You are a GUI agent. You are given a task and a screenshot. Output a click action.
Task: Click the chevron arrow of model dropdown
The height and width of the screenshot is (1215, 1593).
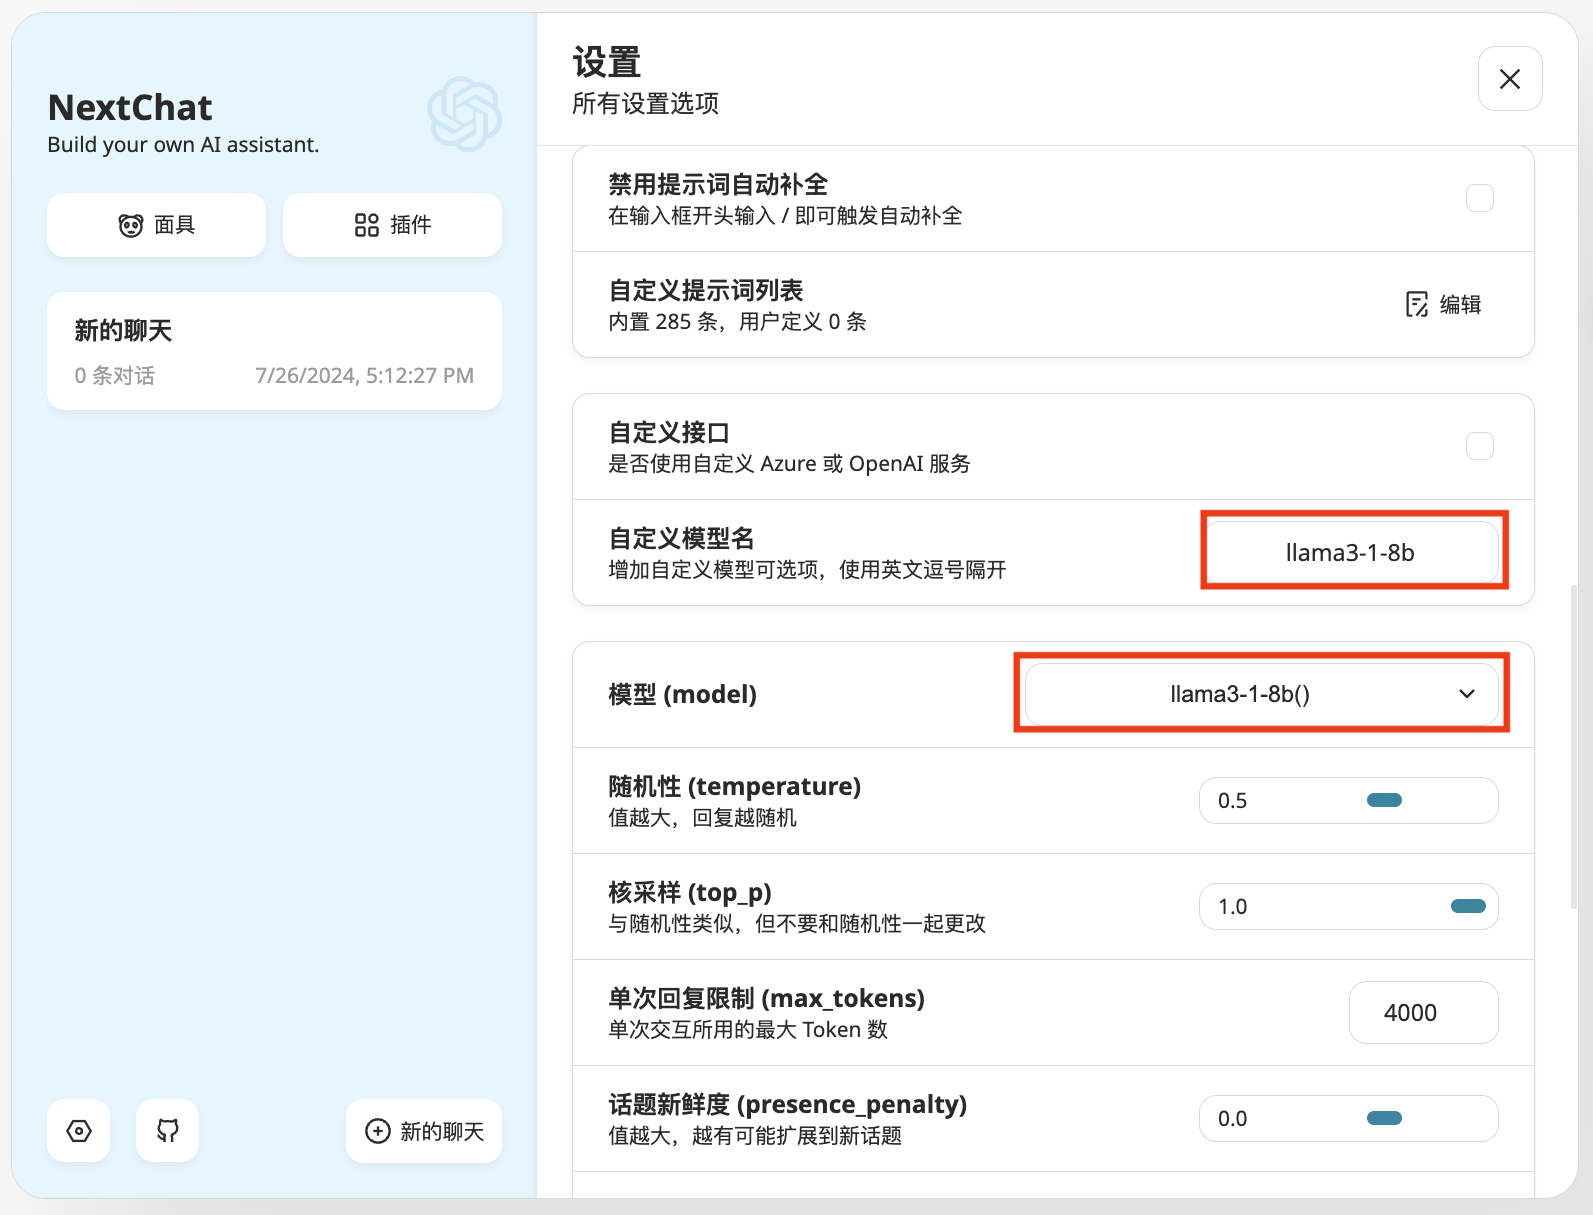pos(1467,694)
